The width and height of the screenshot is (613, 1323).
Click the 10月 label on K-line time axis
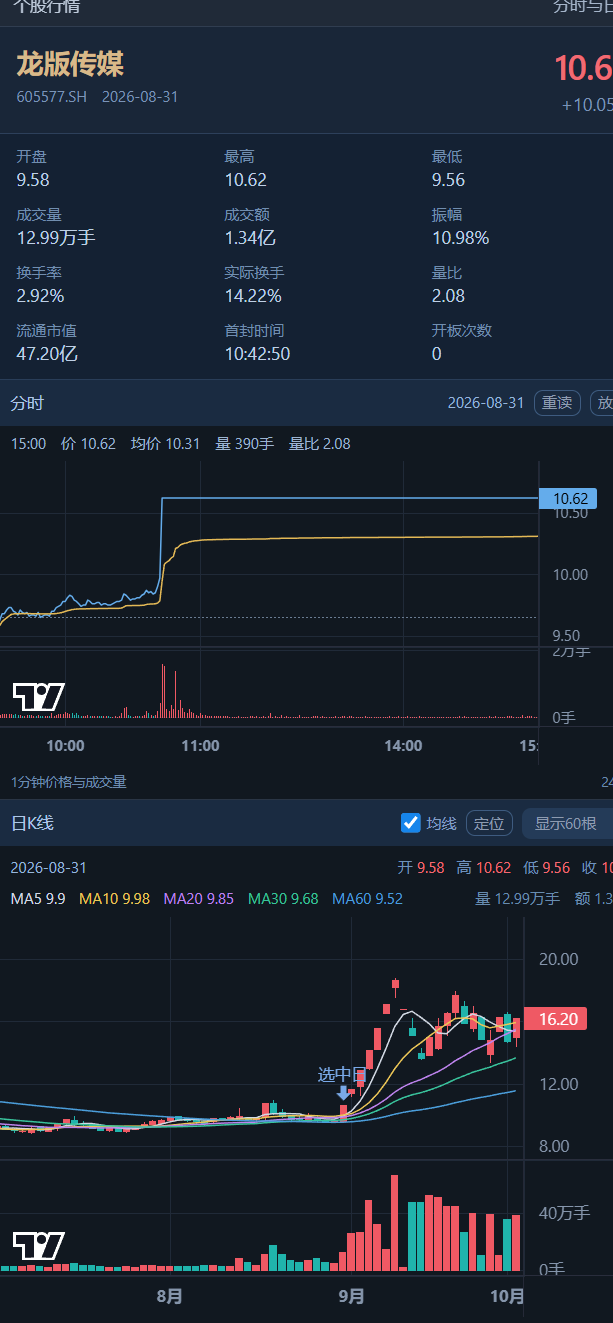point(508,1297)
